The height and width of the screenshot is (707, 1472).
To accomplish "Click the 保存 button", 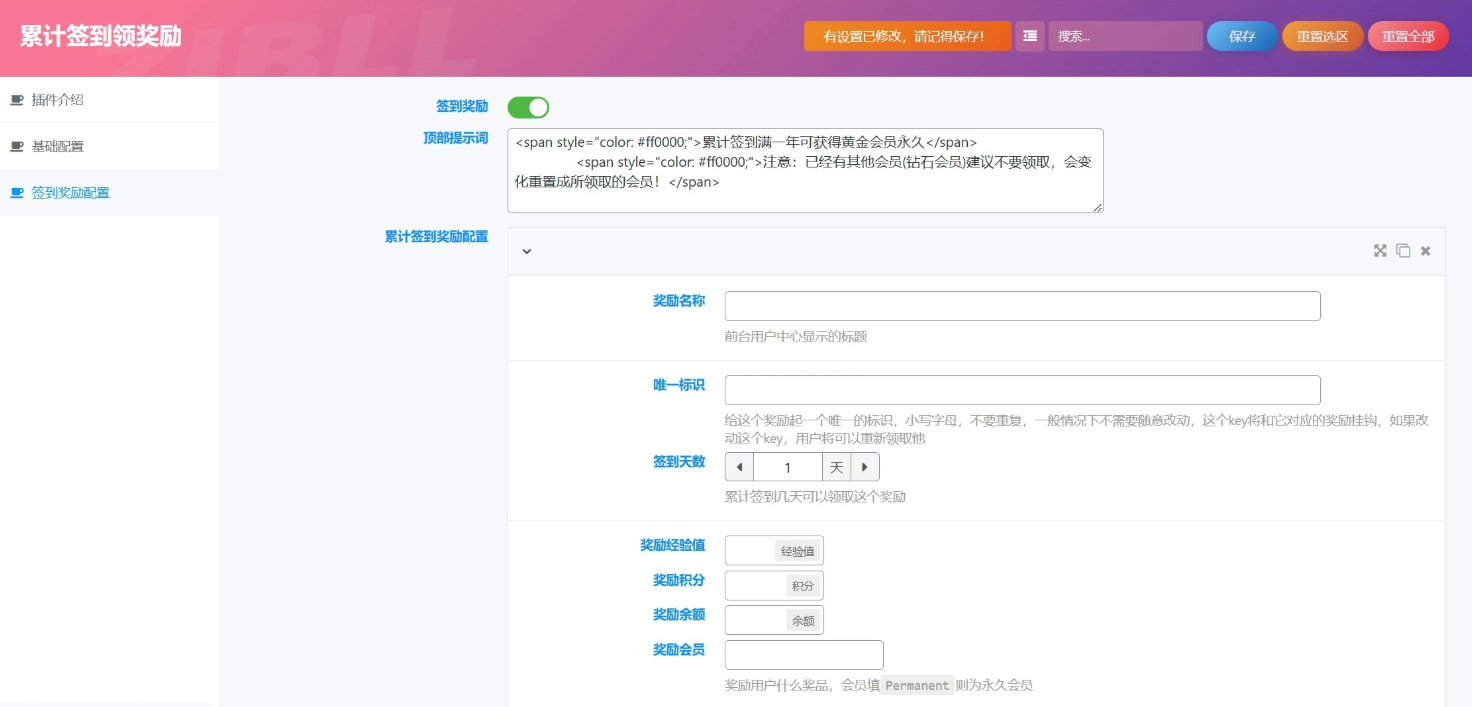I will 1241,36.
